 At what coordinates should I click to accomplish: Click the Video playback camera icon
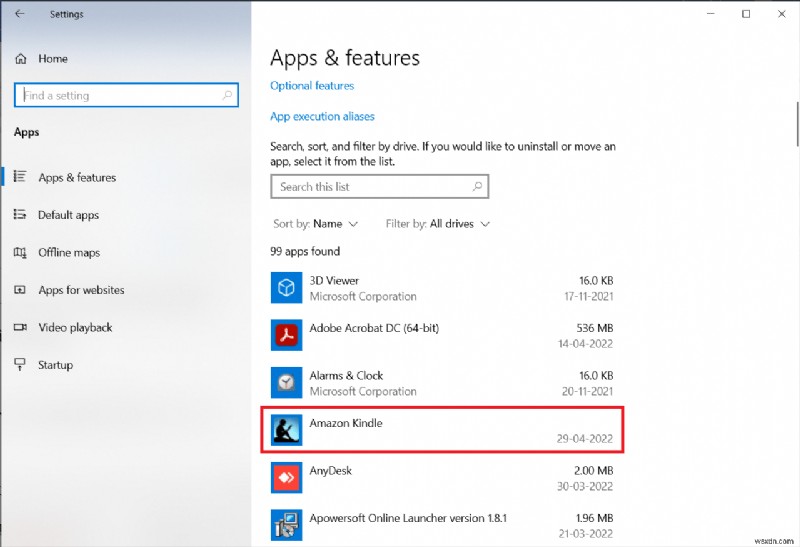click(x=20, y=327)
